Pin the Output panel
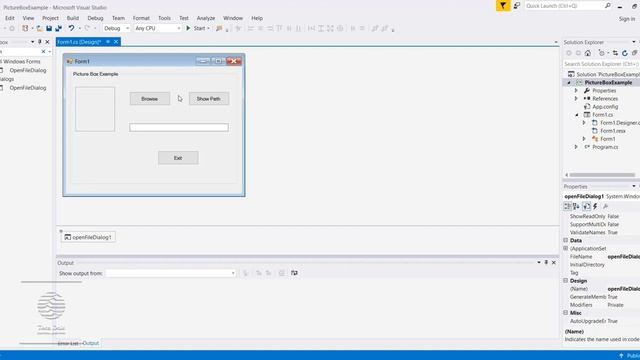This screenshot has height=360, width=640. (x=546, y=262)
